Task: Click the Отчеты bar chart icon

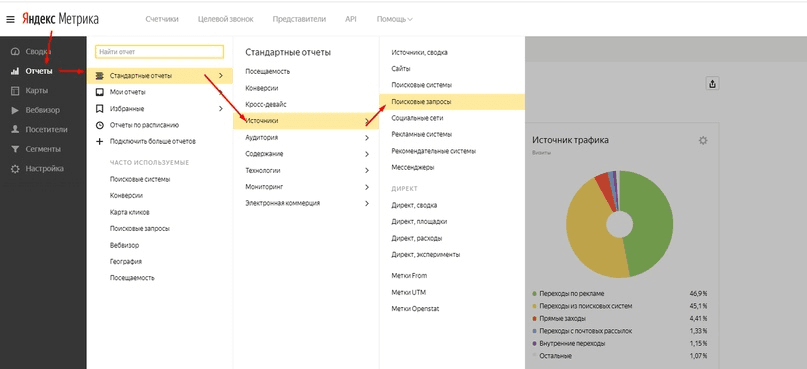Action: click(x=15, y=71)
